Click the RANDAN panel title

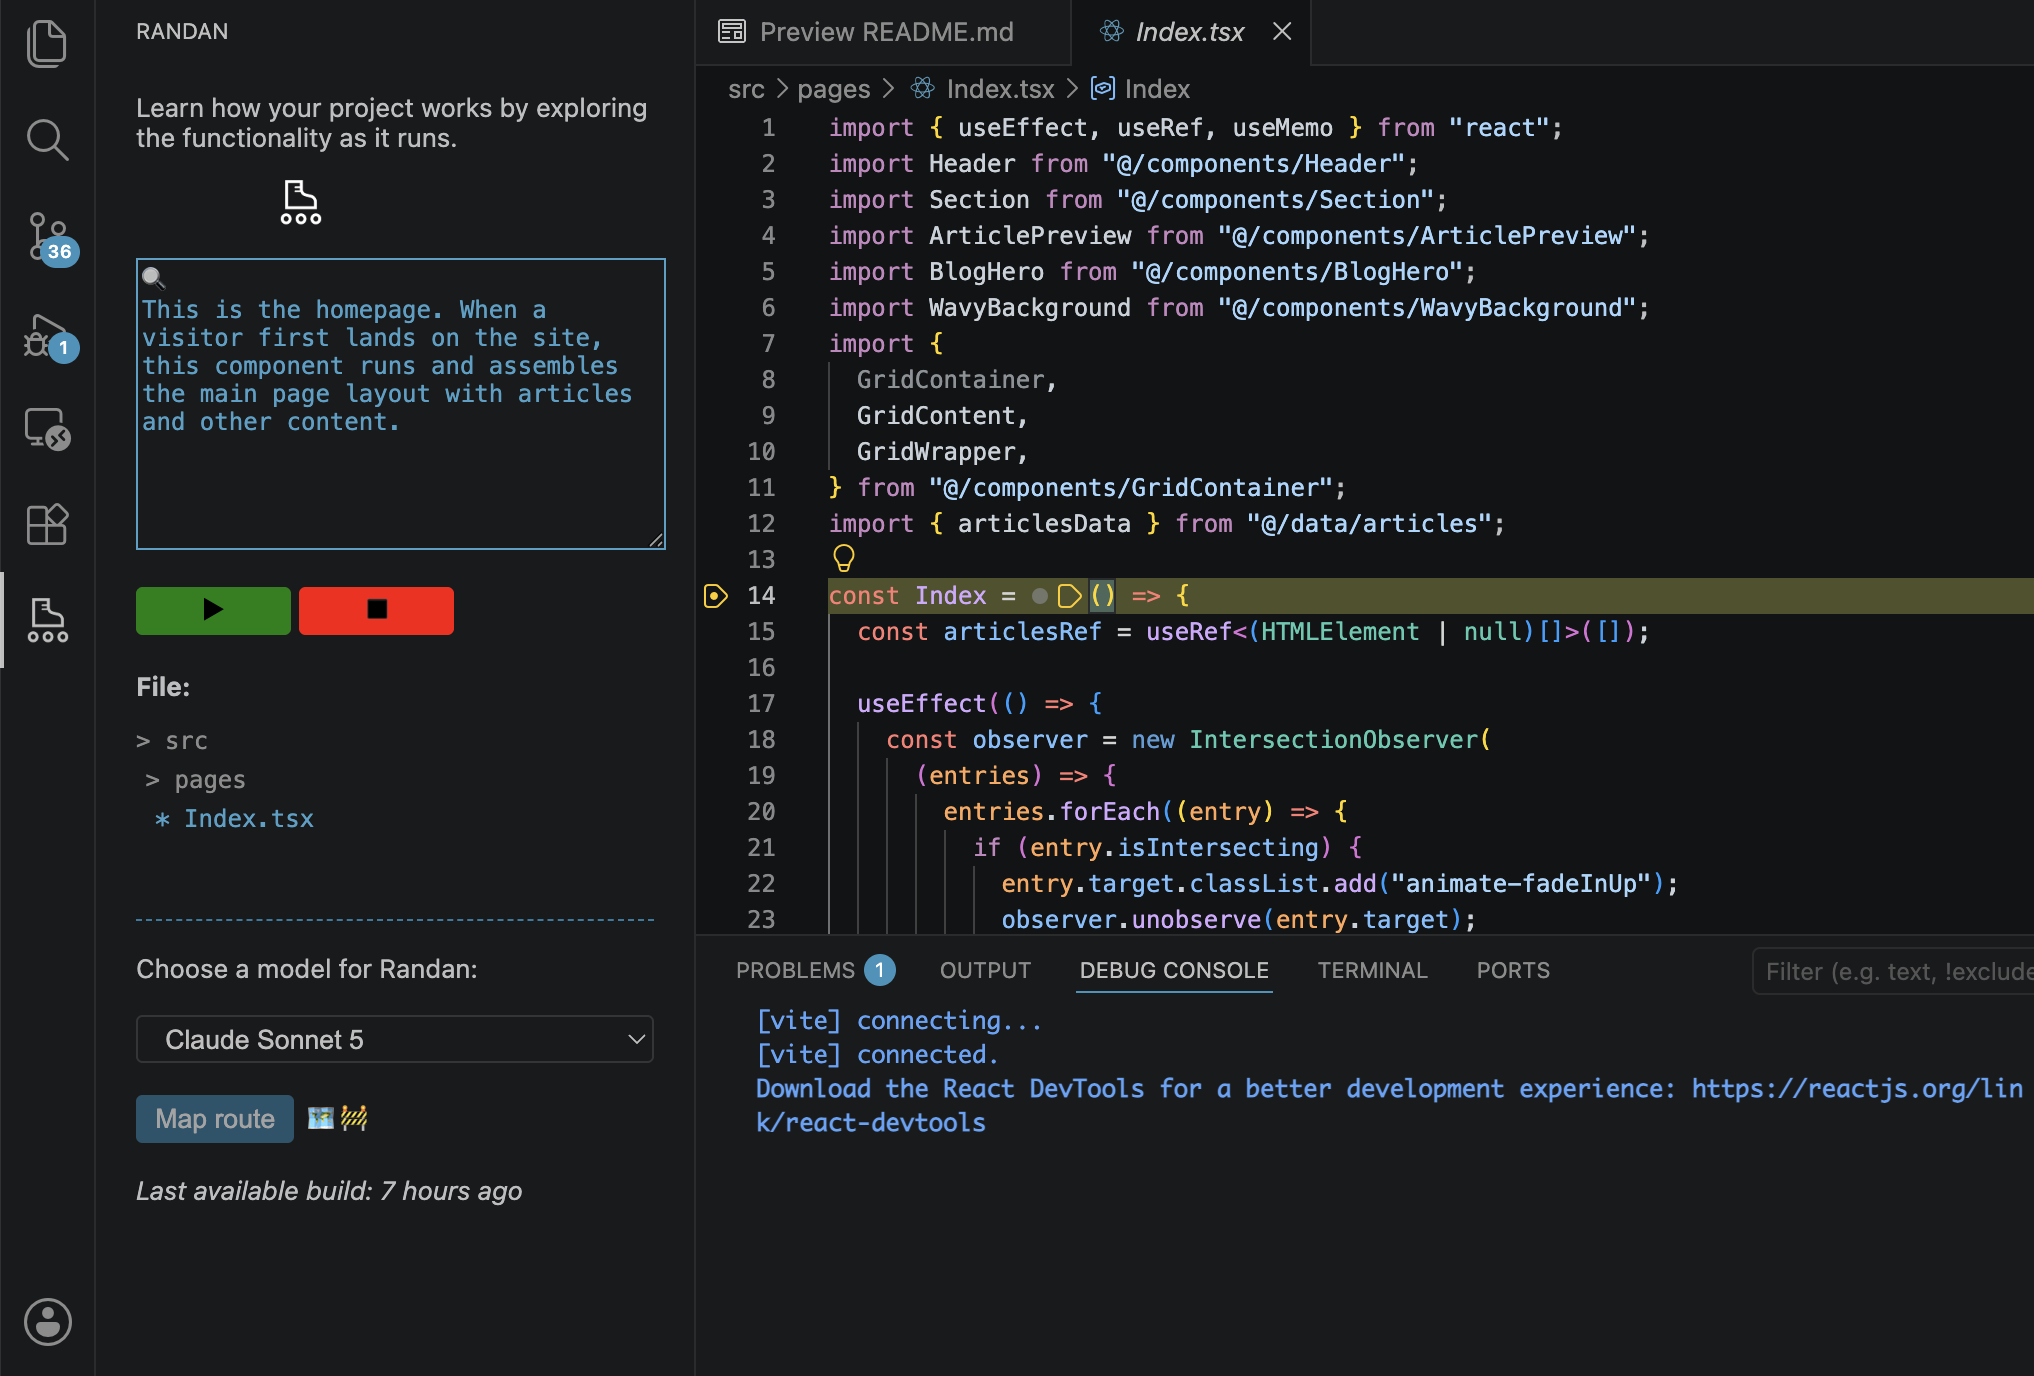pyautogui.click(x=182, y=31)
